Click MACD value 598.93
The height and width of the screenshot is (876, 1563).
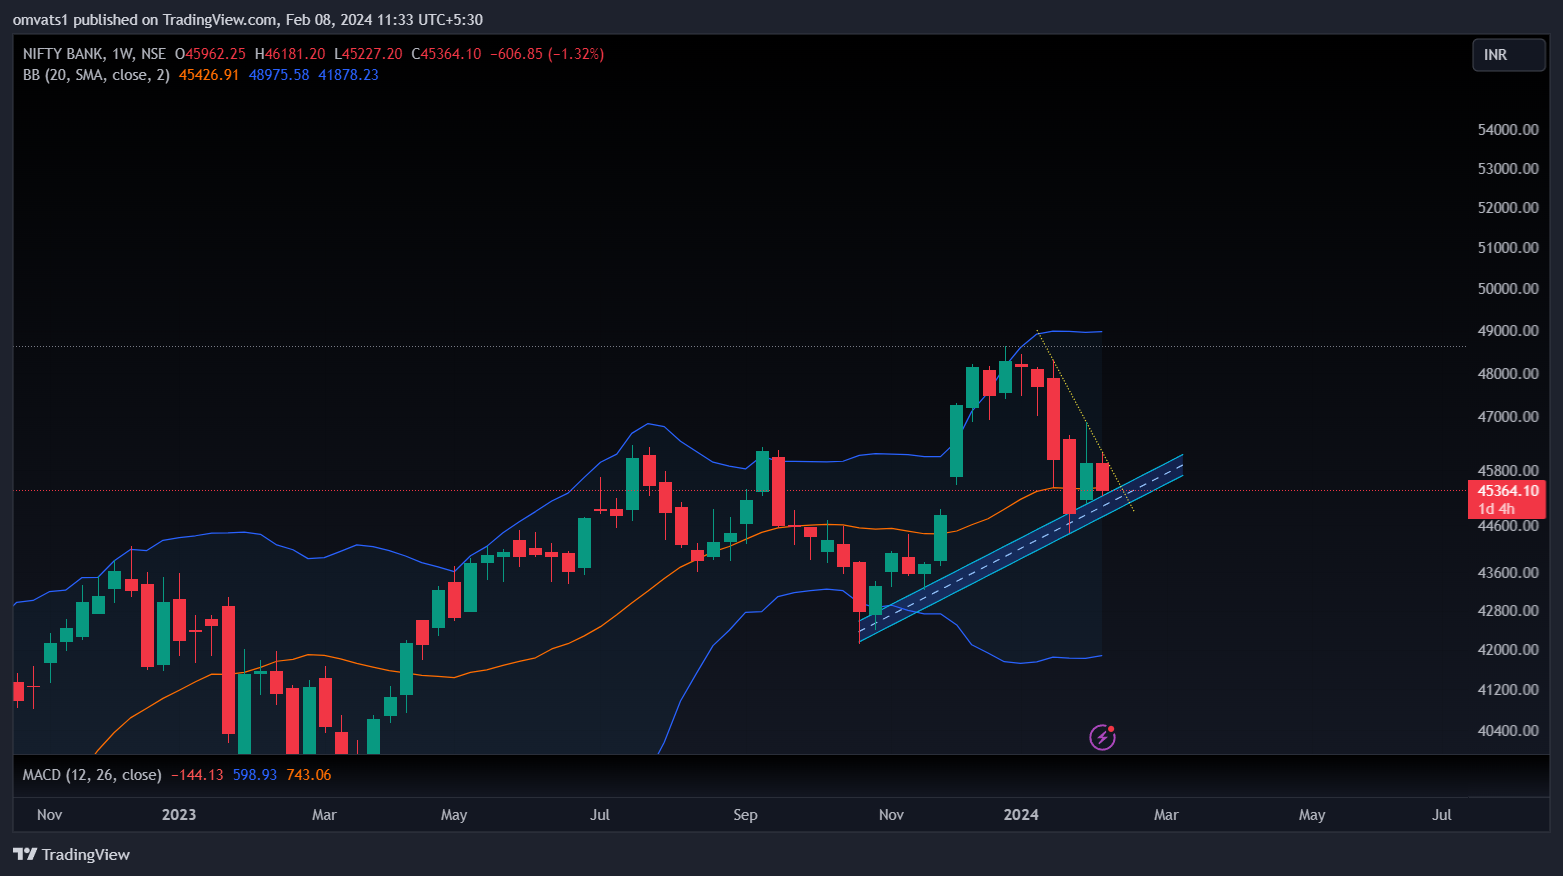(x=255, y=775)
